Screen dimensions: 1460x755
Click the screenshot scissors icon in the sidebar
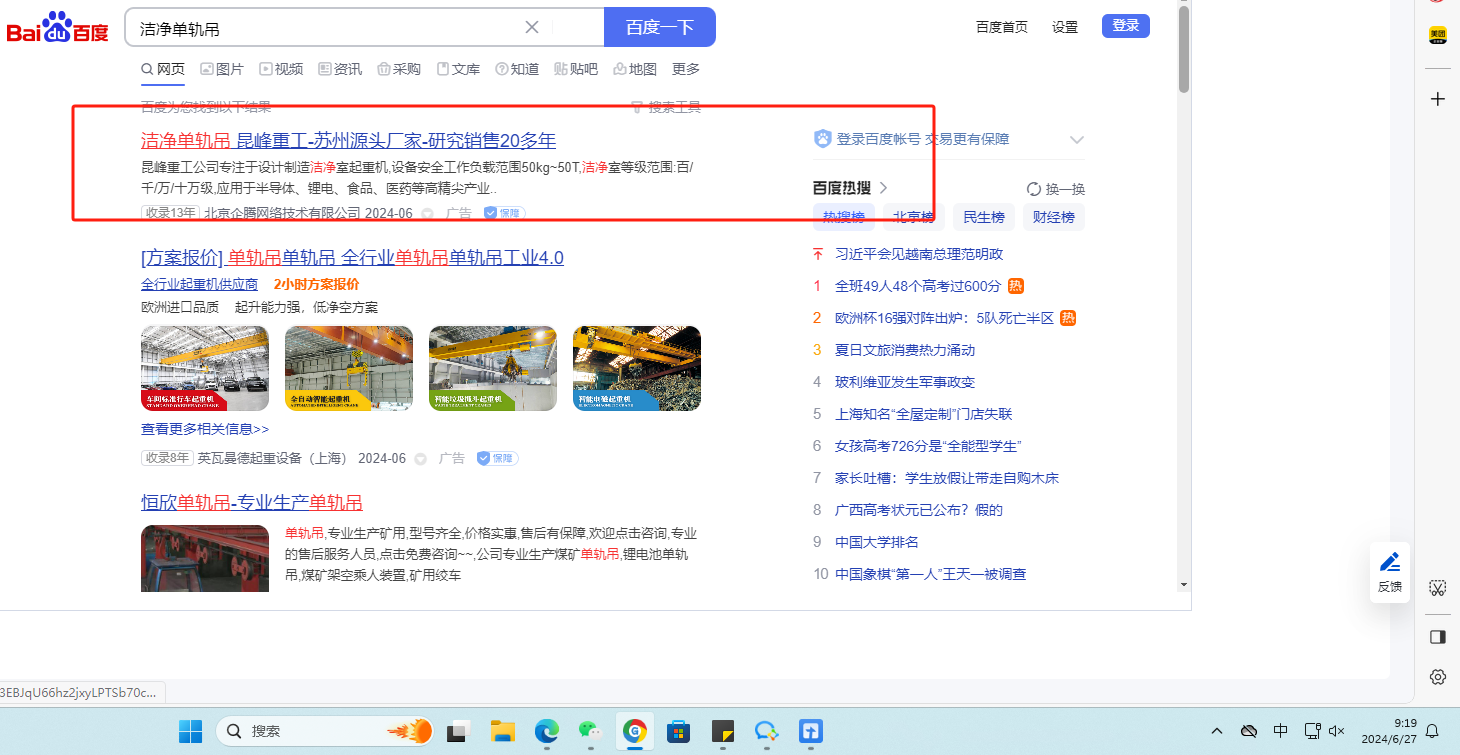point(1437,587)
